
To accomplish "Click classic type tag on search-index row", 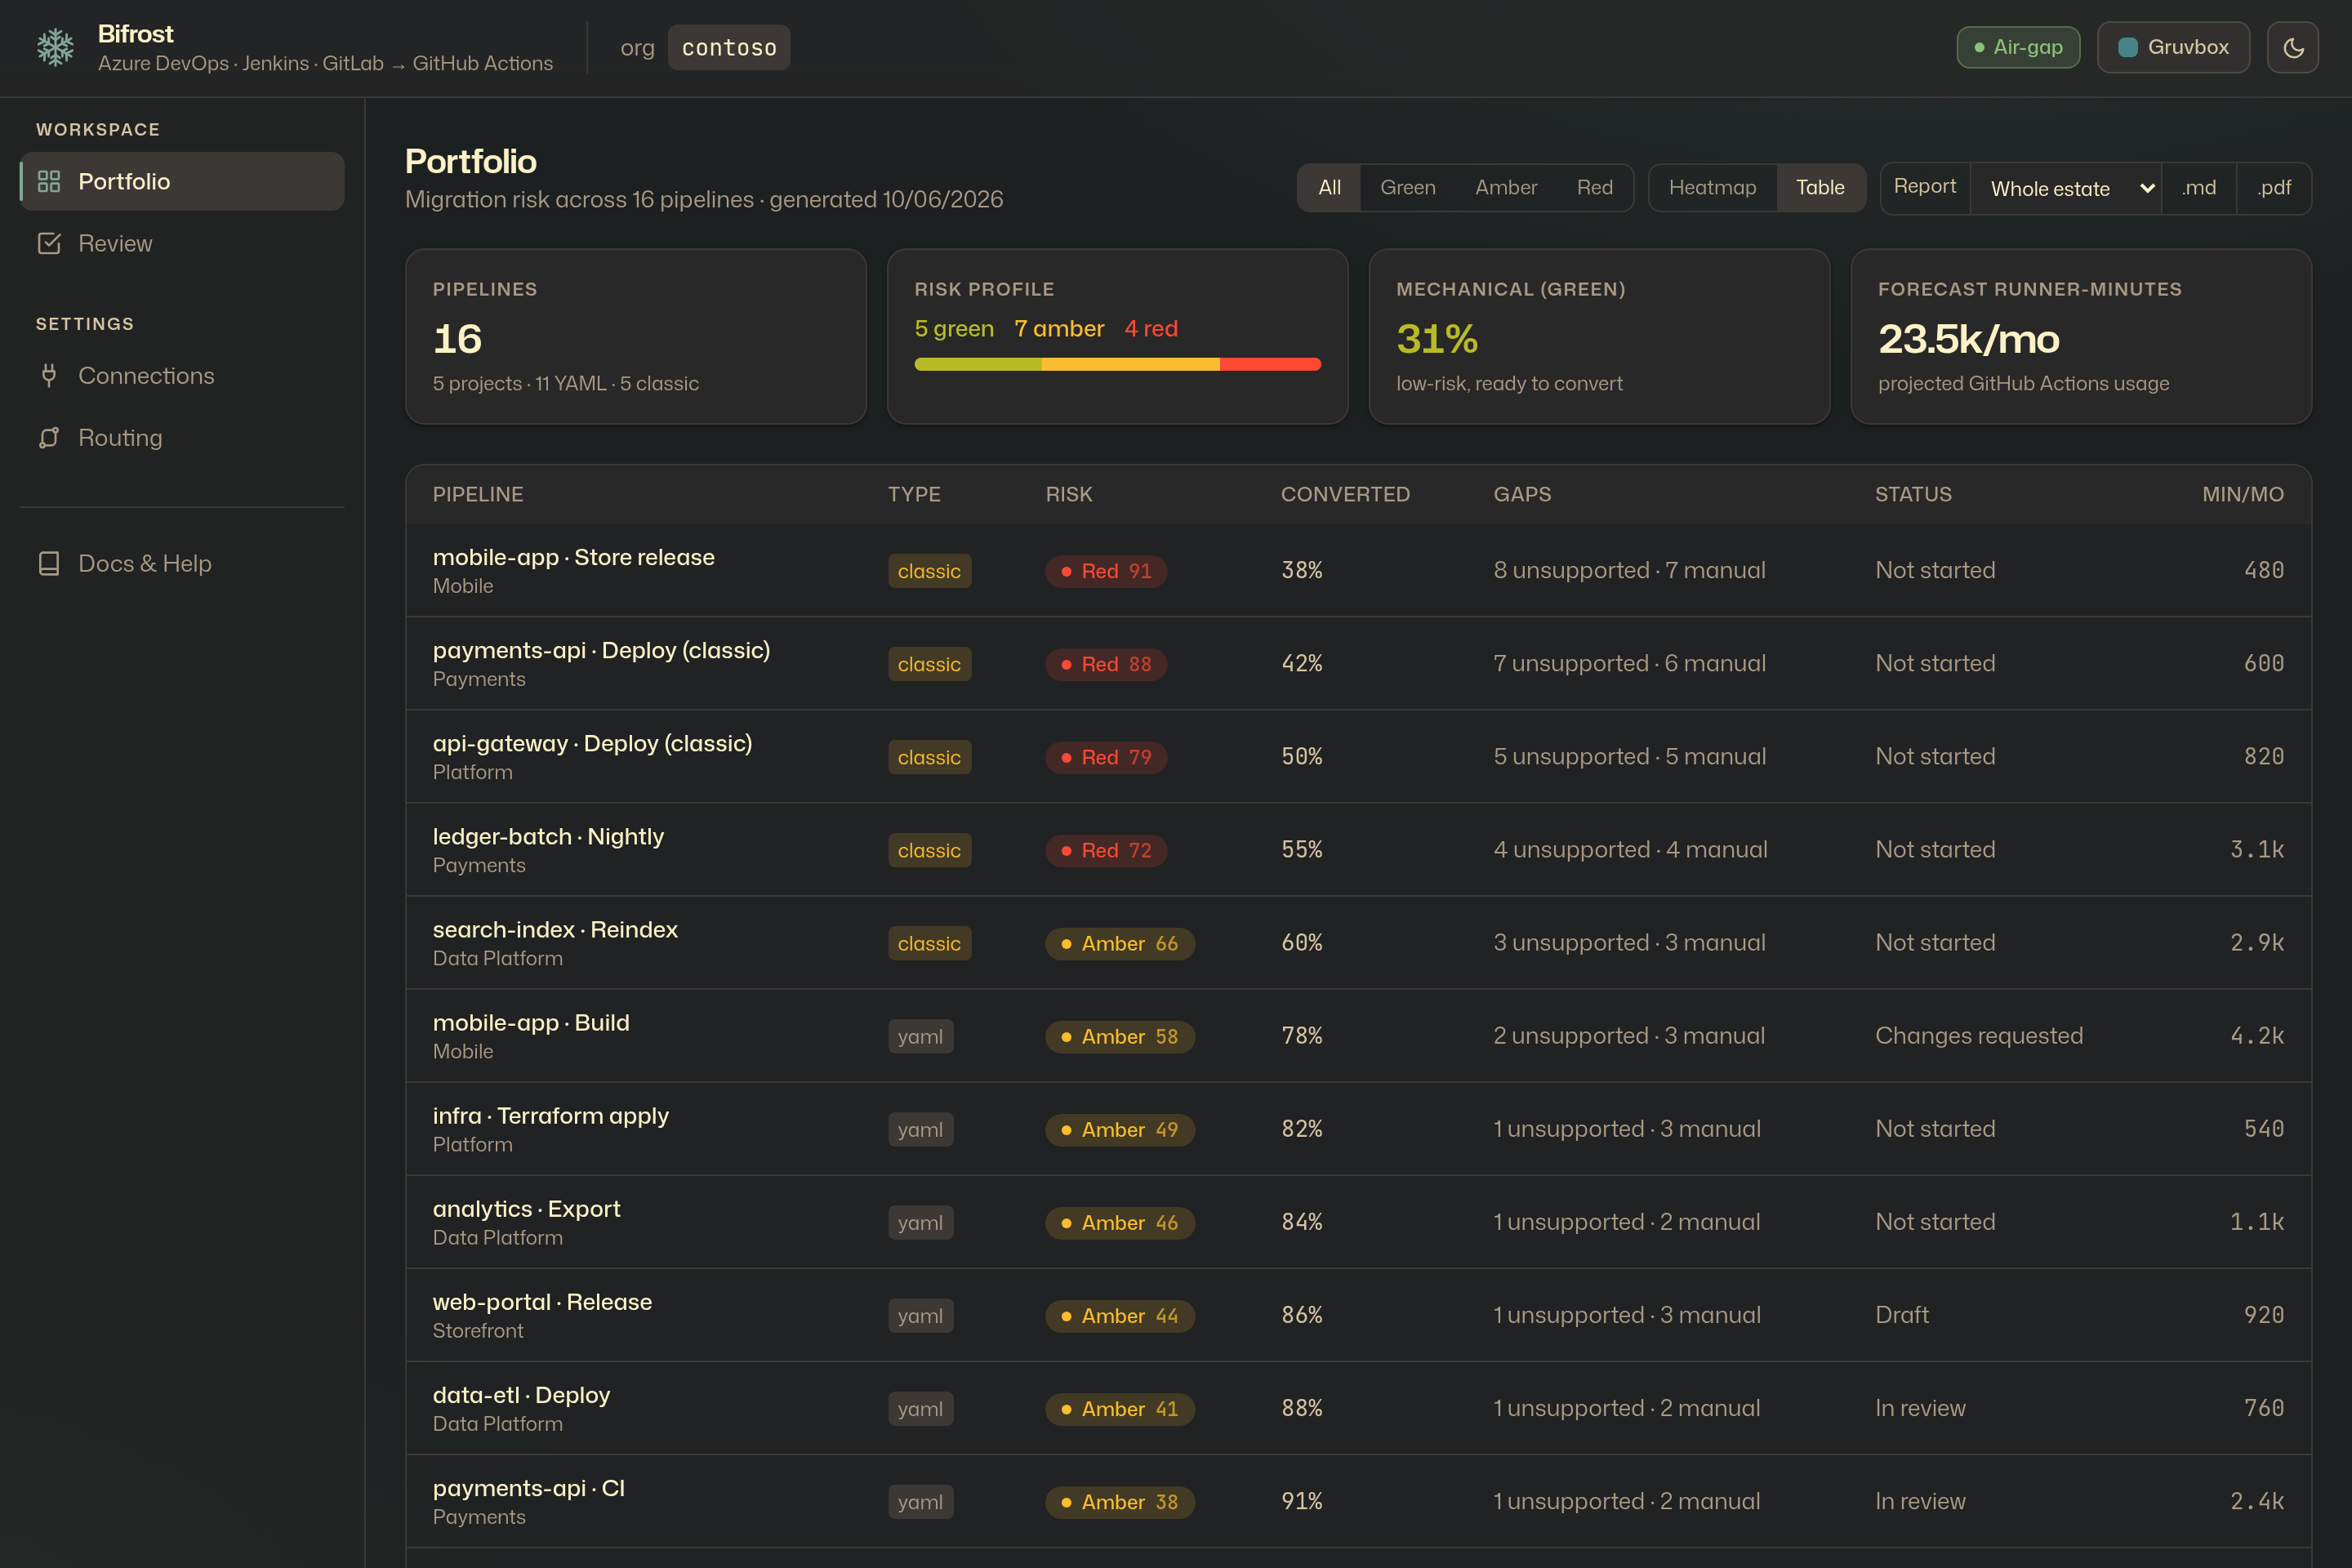I will click(x=929, y=943).
